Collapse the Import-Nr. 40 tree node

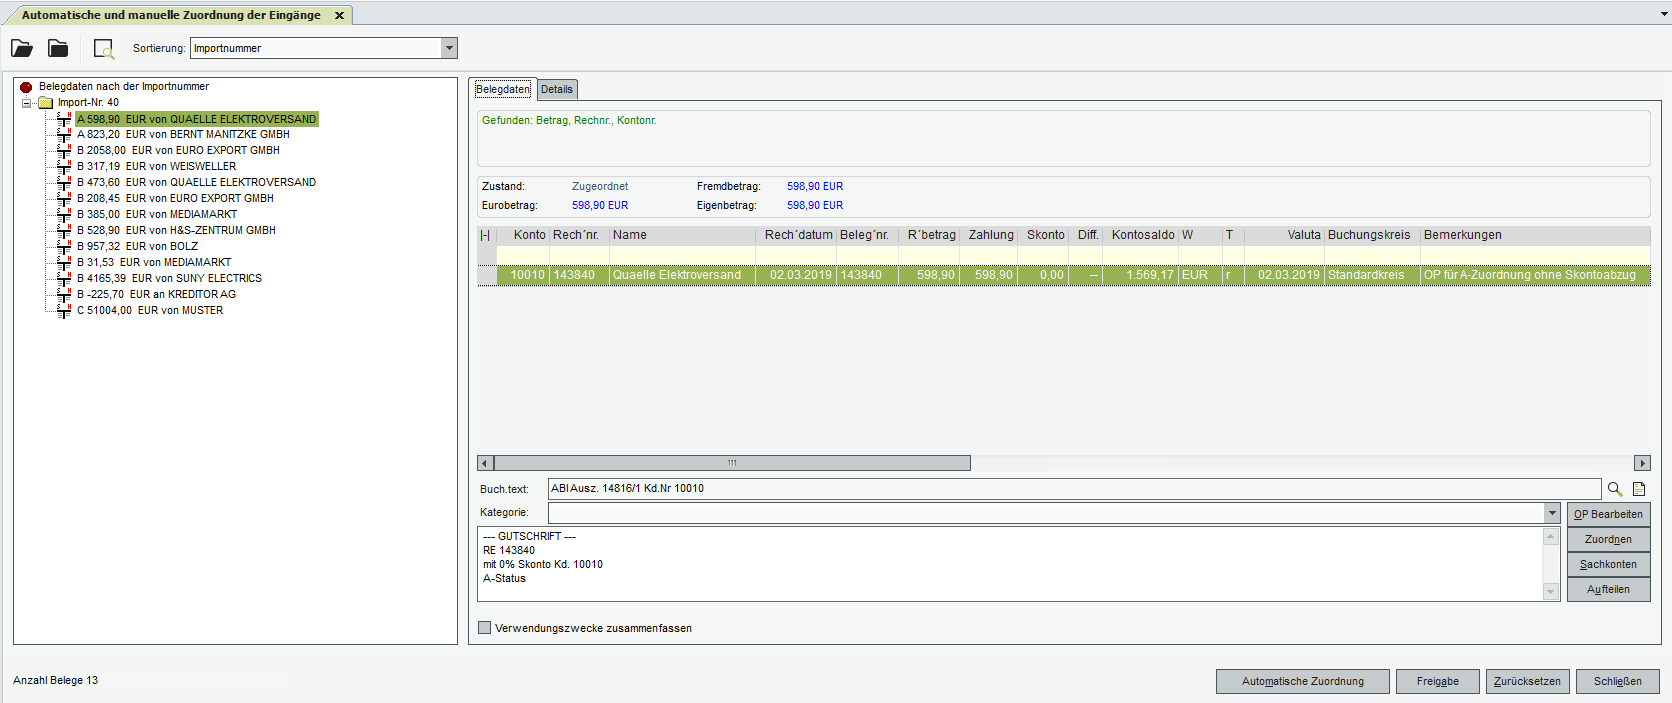[27, 103]
